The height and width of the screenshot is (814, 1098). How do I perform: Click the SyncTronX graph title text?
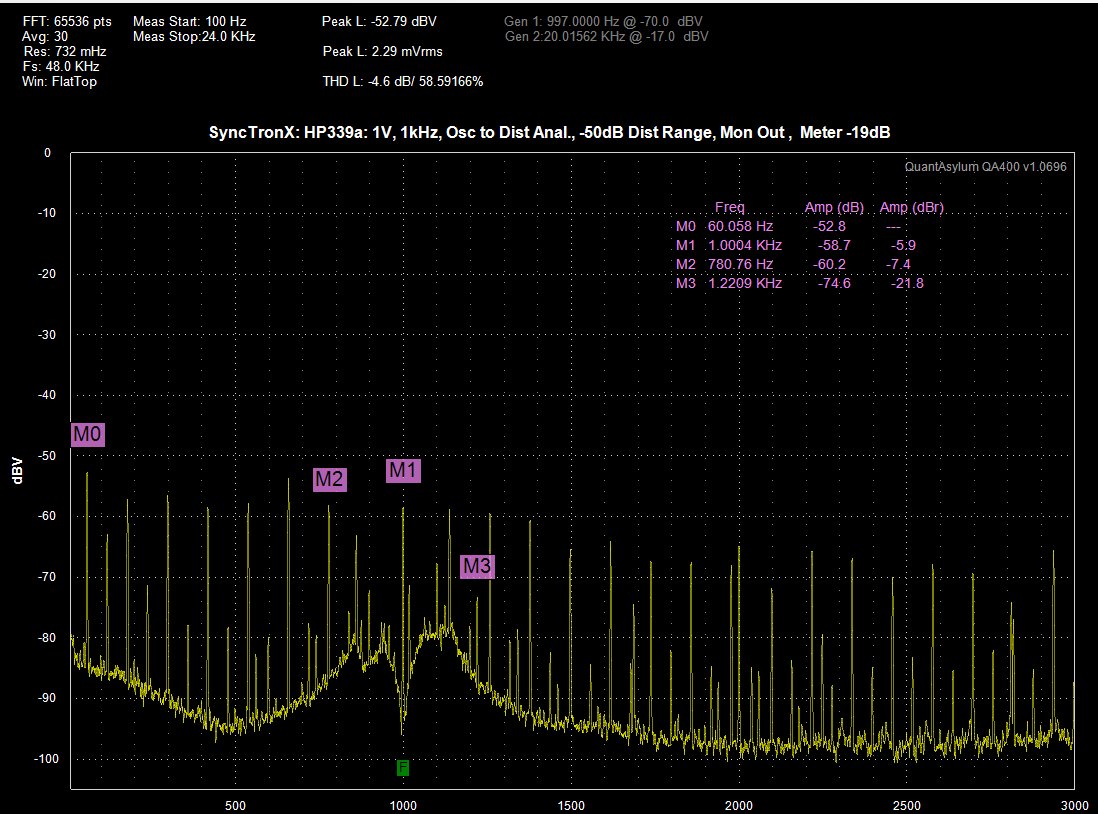(x=549, y=132)
